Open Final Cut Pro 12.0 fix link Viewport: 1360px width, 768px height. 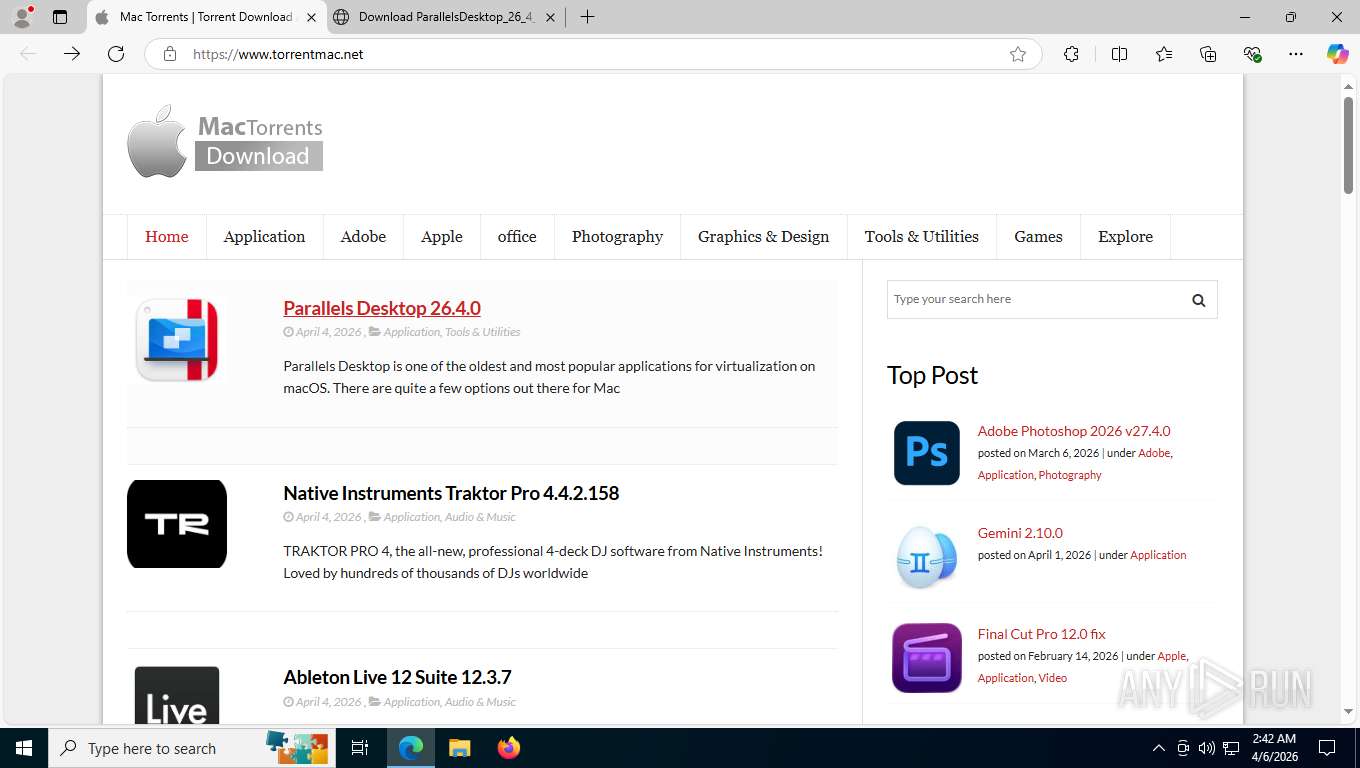[1041, 634]
